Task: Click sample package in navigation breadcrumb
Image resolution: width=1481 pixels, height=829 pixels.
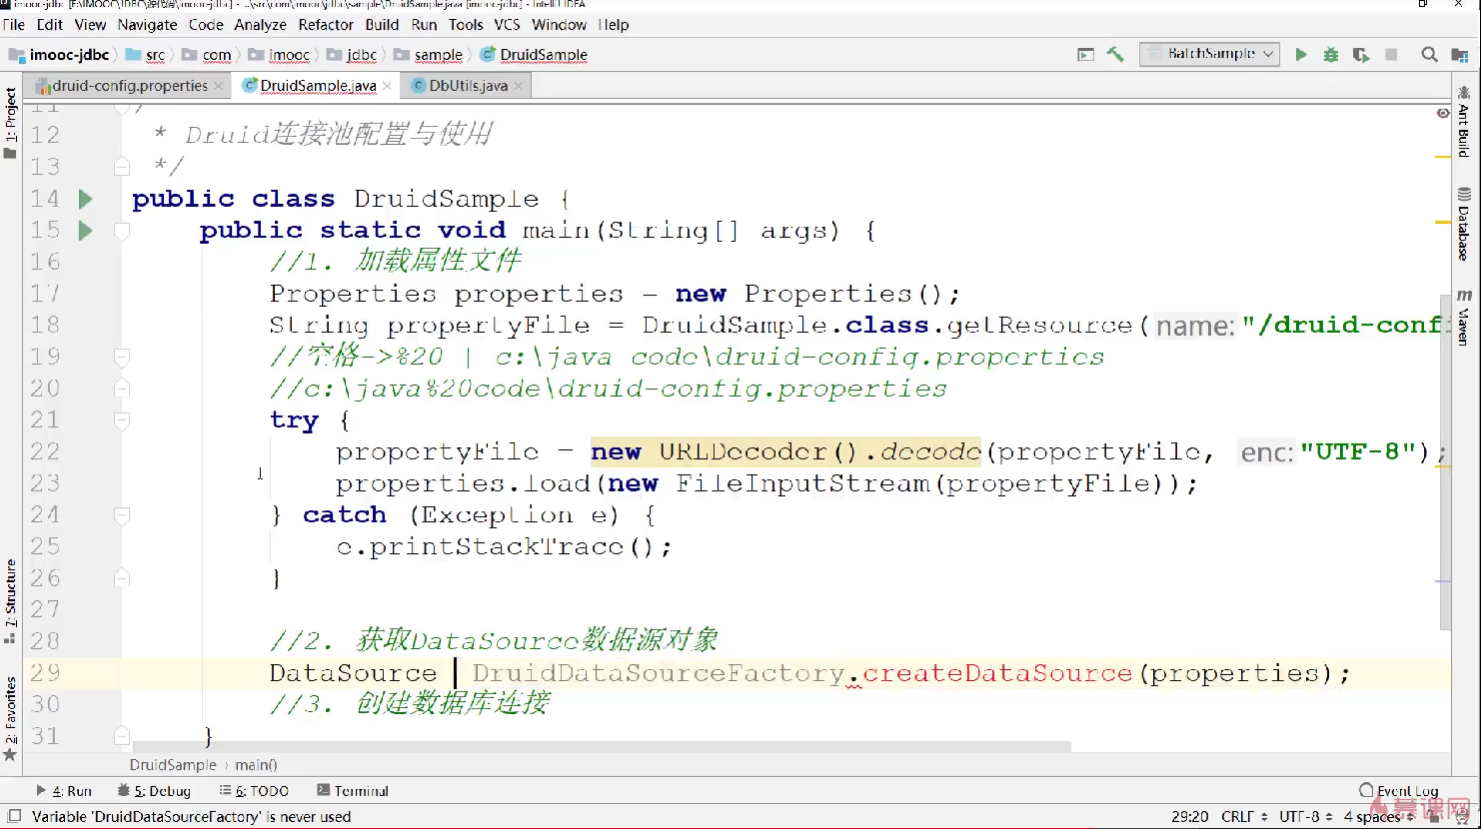Action: (x=429, y=54)
